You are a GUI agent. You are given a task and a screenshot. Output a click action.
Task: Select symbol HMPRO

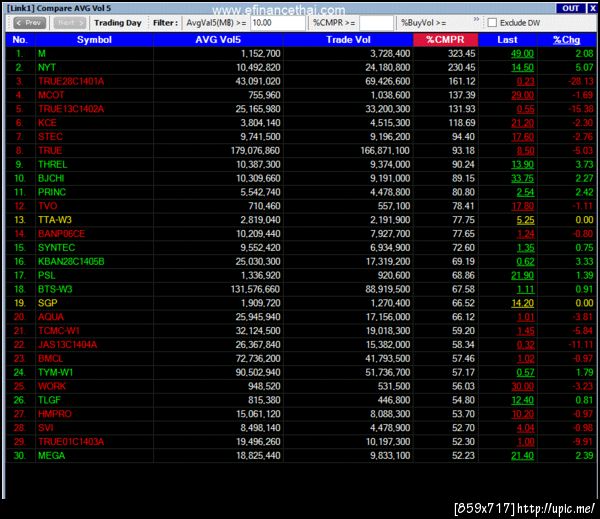point(55,414)
